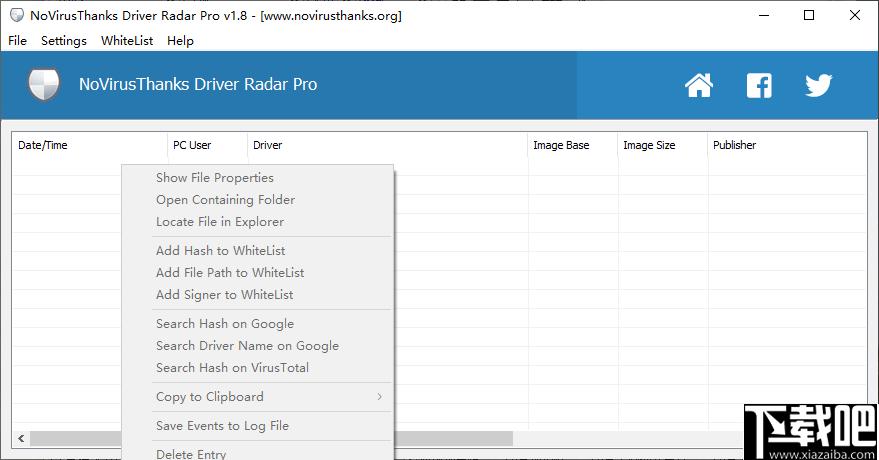The height and width of the screenshot is (460, 879).
Task: Choose Search Hash on Google
Action: (x=258, y=323)
